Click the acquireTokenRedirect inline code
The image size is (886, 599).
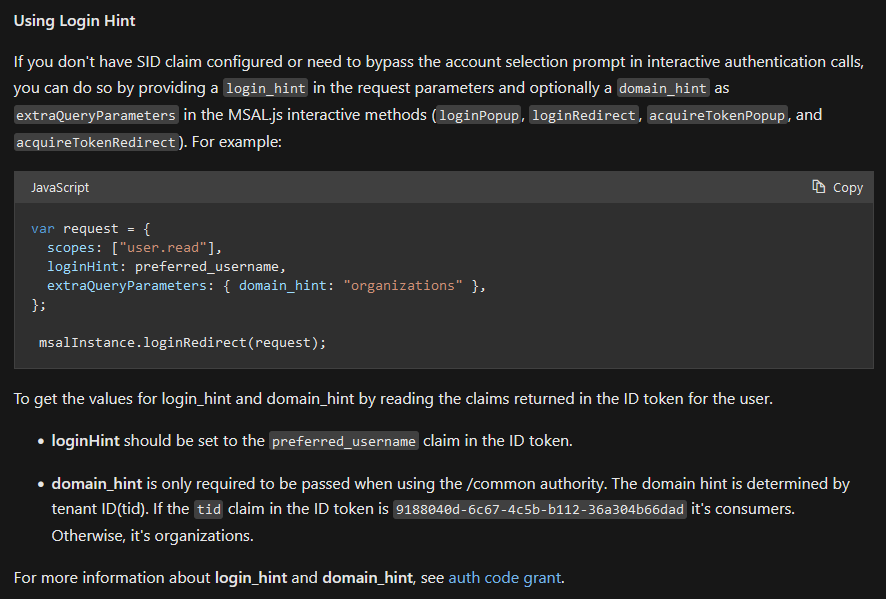96,142
